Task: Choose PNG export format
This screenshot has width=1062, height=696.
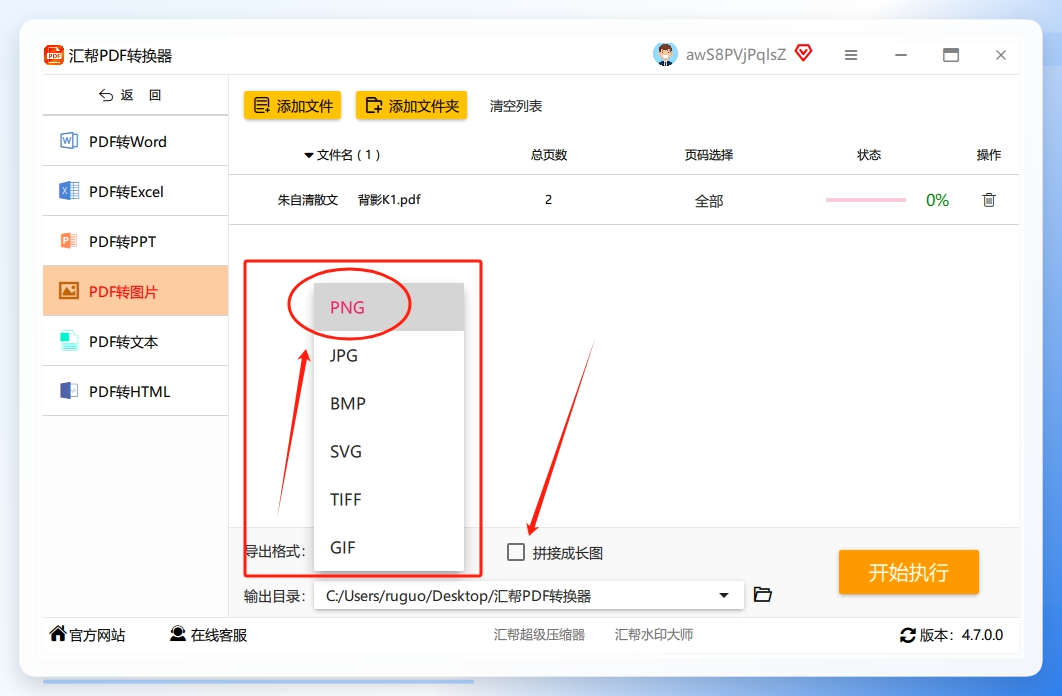Action: click(x=389, y=307)
